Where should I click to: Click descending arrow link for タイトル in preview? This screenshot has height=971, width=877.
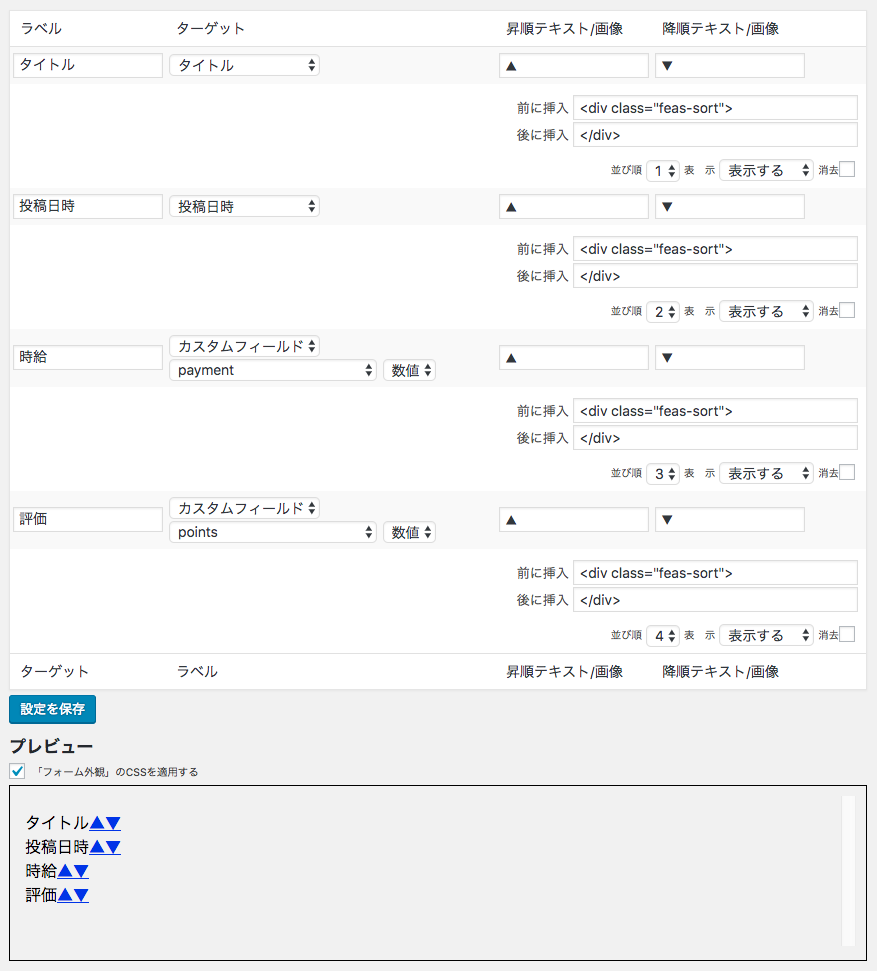click(113, 823)
